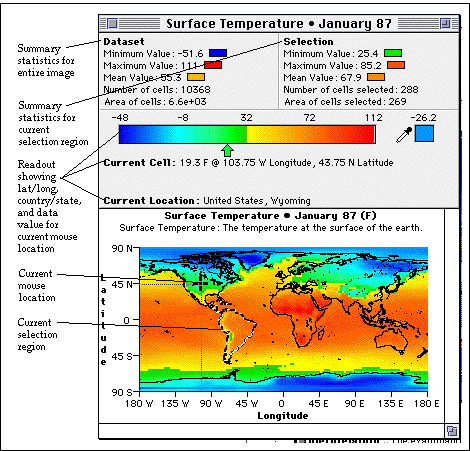Click the horizontal scrollbar track at window bottom

(x=272, y=431)
